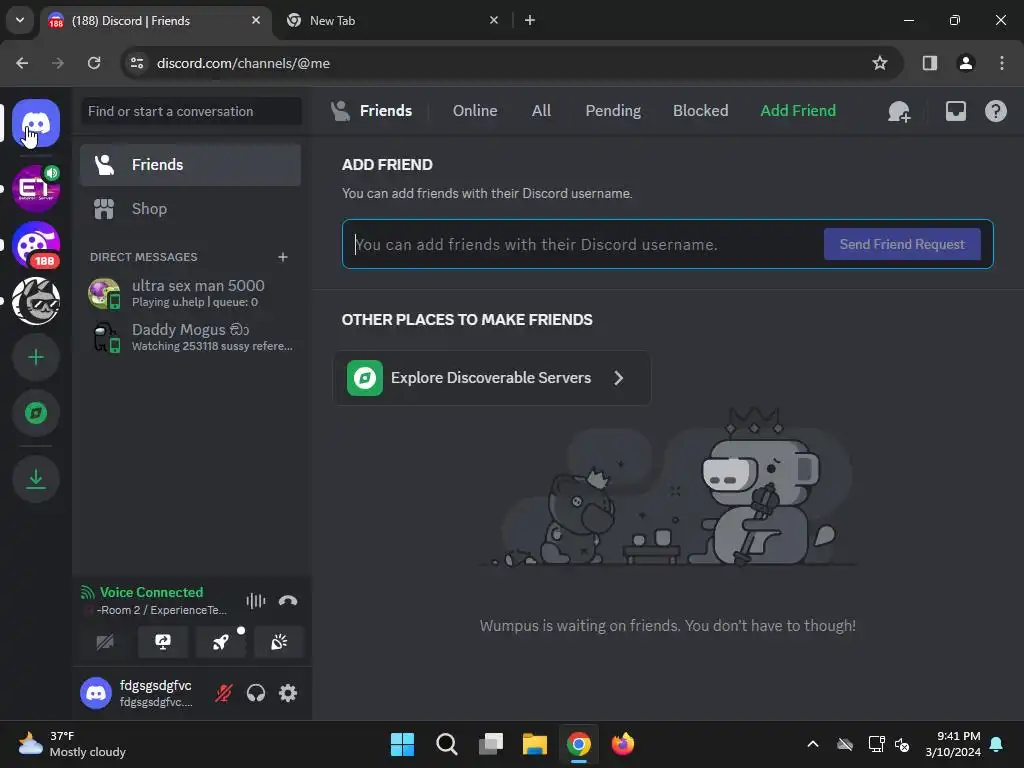Click Download Apps arrow icon
The width and height of the screenshot is (1024, 768).
[36, 479]
